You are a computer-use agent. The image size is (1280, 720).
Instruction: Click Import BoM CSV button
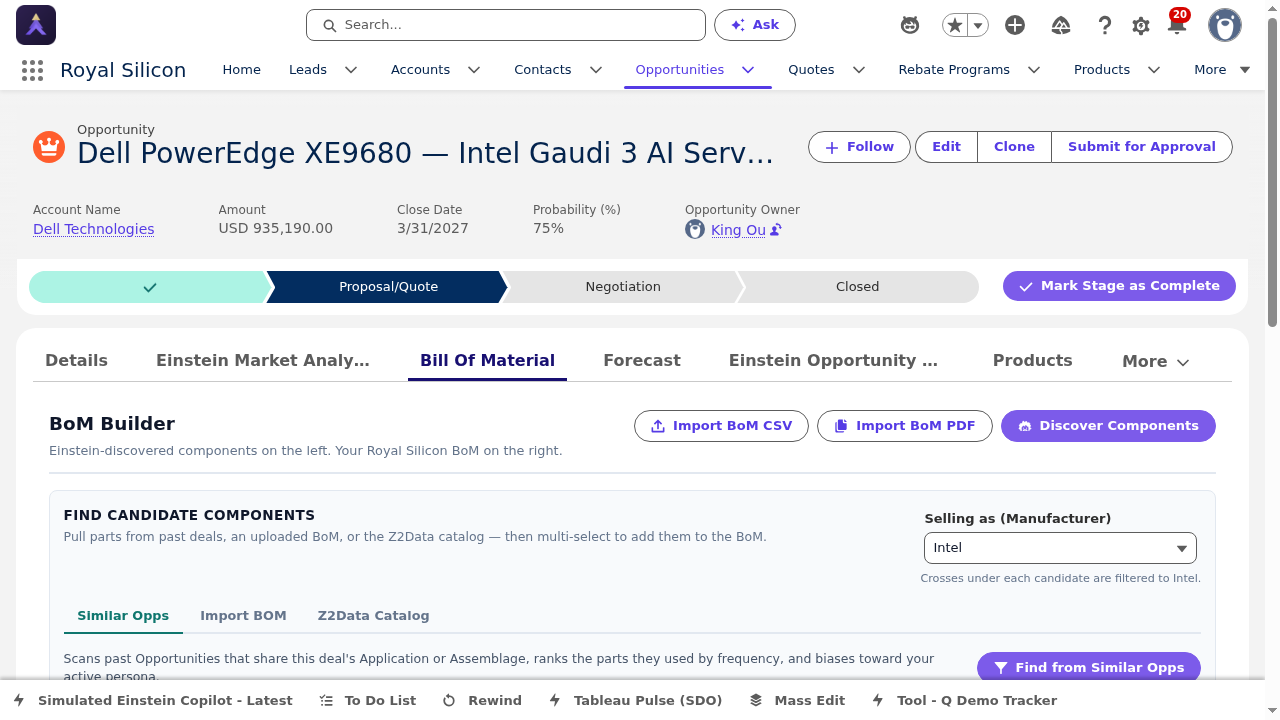[722, 426]
